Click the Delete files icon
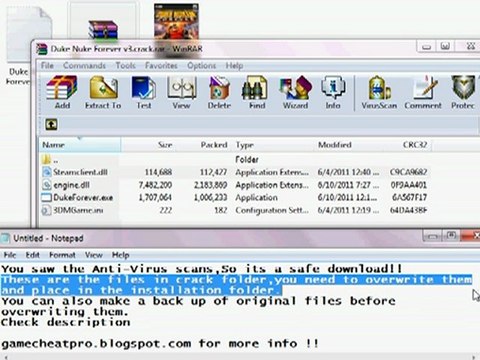Image resolution: width=480 pixels, height=360 pixels. point(219,88)
